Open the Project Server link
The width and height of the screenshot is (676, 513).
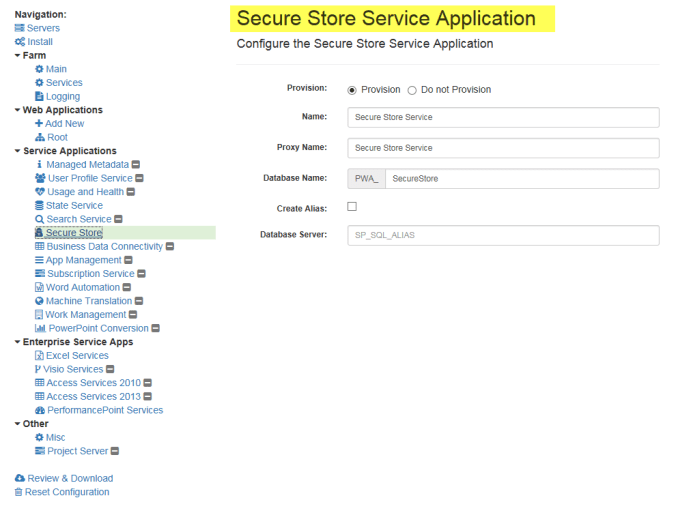[x=78, y=451]
